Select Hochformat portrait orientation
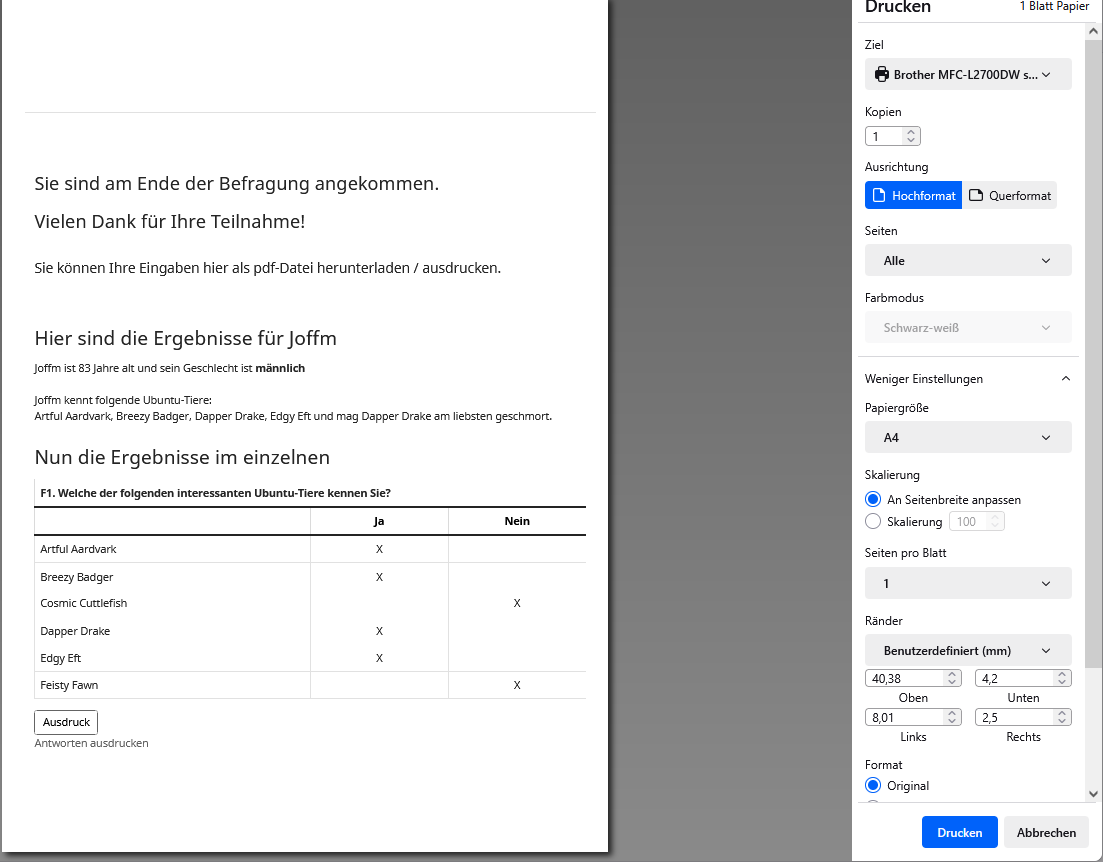 (x=913, y=196)
